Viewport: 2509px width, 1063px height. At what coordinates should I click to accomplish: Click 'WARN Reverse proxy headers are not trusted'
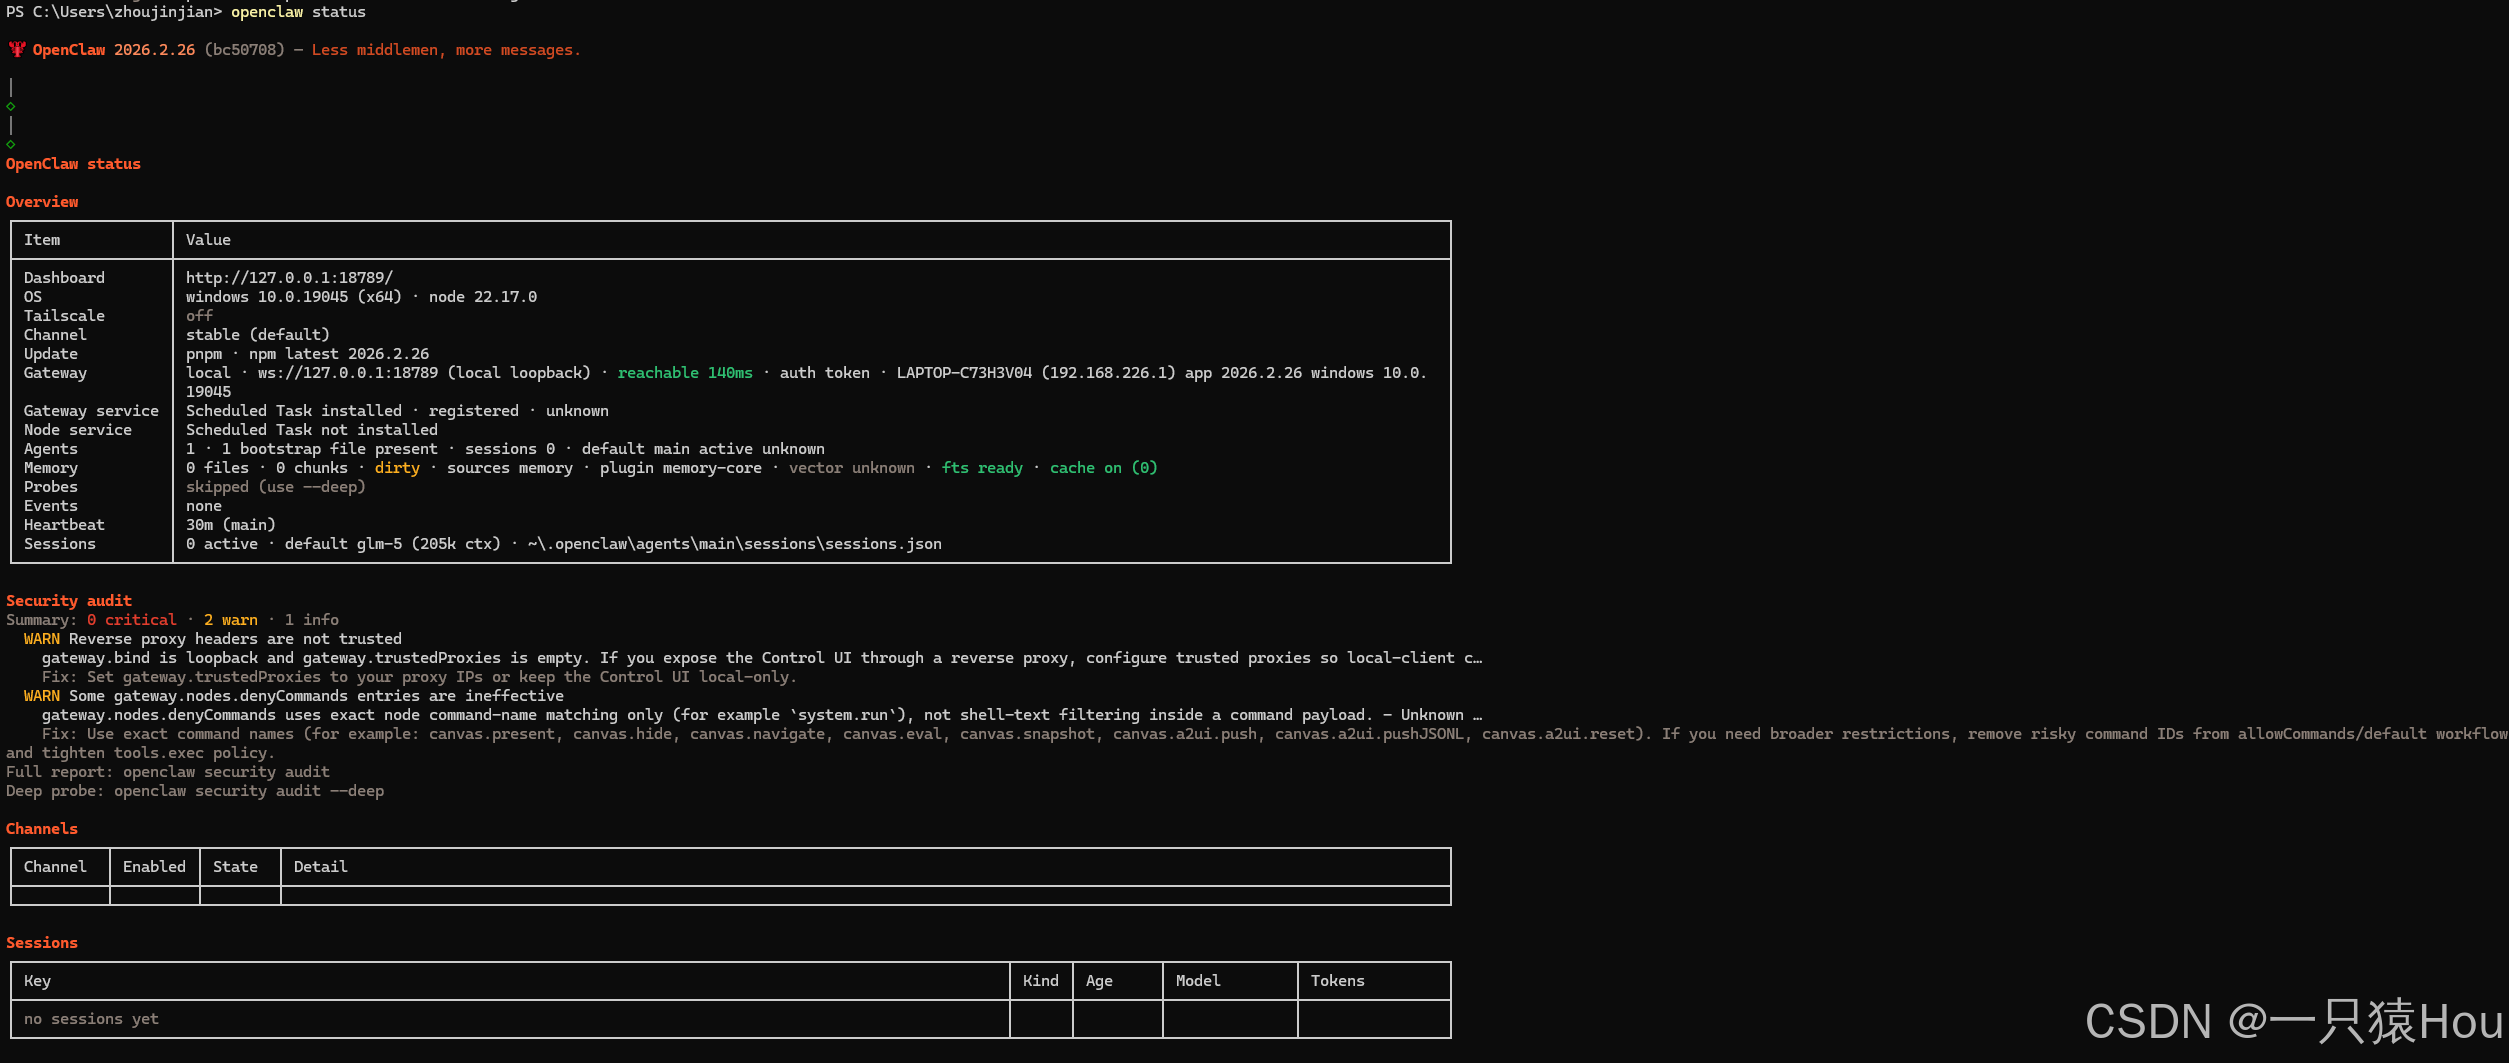coord(213,639)
